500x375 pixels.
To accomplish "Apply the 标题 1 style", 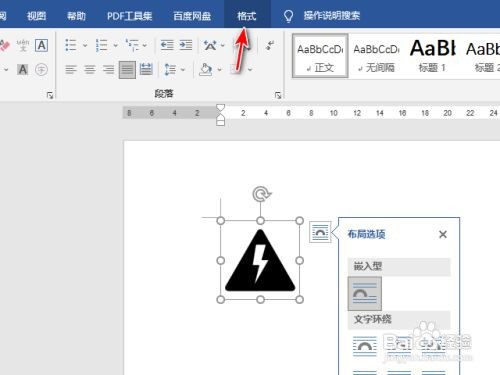I will [x=432, y=56].
